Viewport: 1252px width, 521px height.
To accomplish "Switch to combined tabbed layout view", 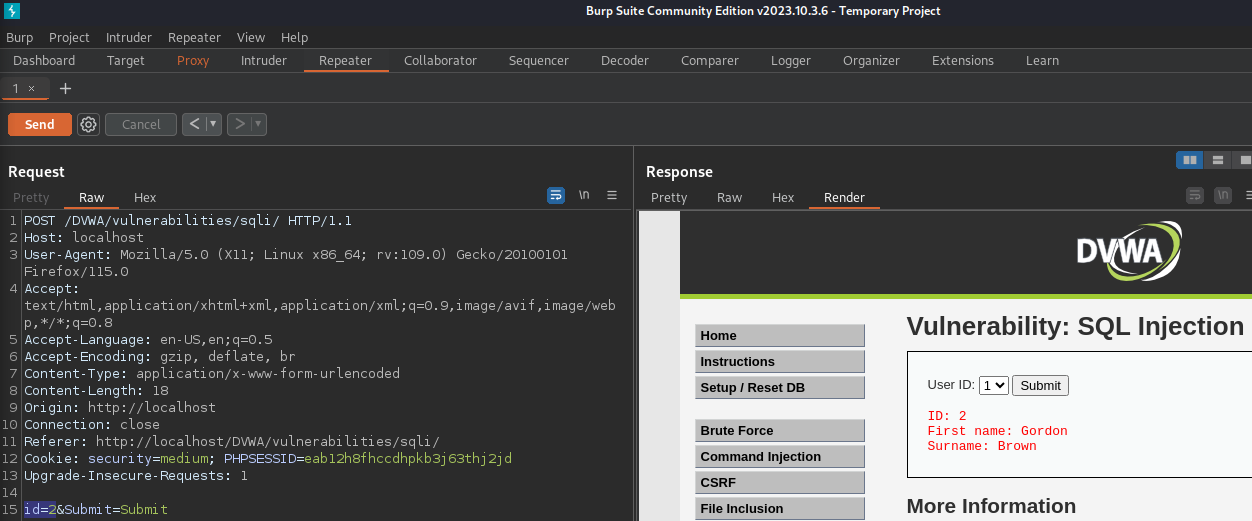I will click(1243, 159).
